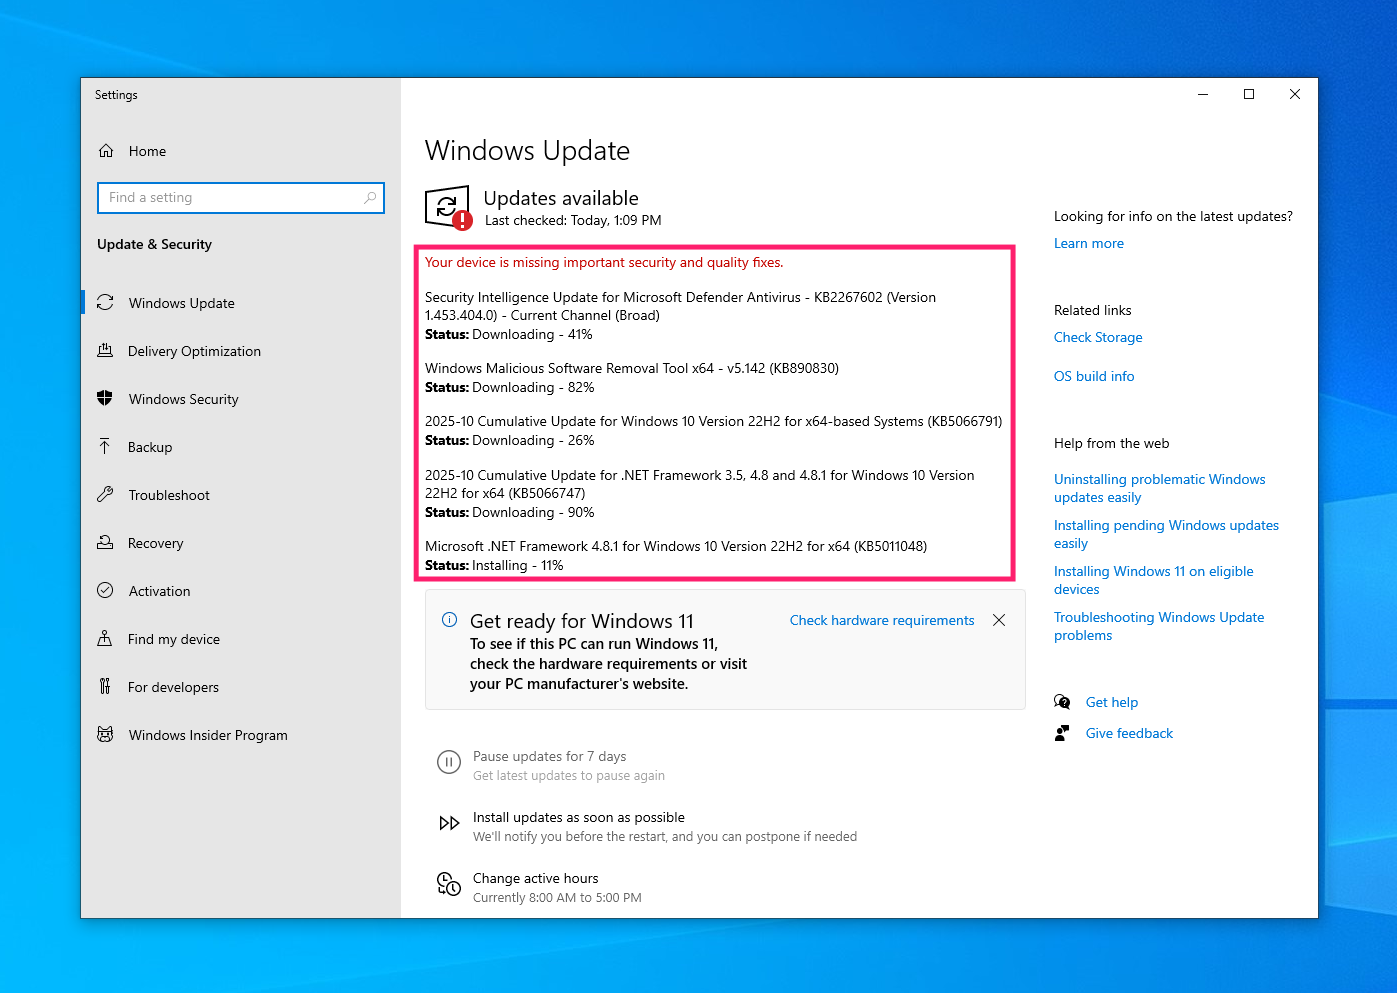The height and width of the screenshot is (993, 1397).
Task: Click the Find a setting search box
Action: [241, 198]
